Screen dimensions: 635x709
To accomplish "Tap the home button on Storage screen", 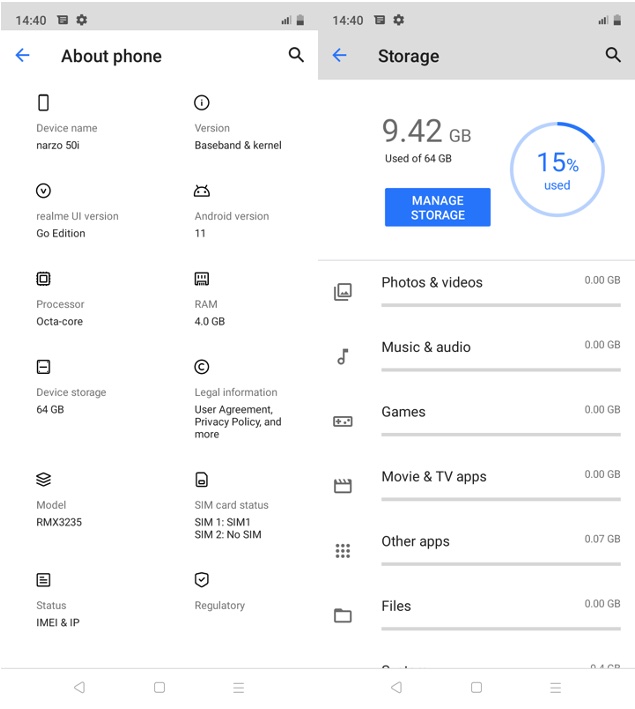I will 476,687.
